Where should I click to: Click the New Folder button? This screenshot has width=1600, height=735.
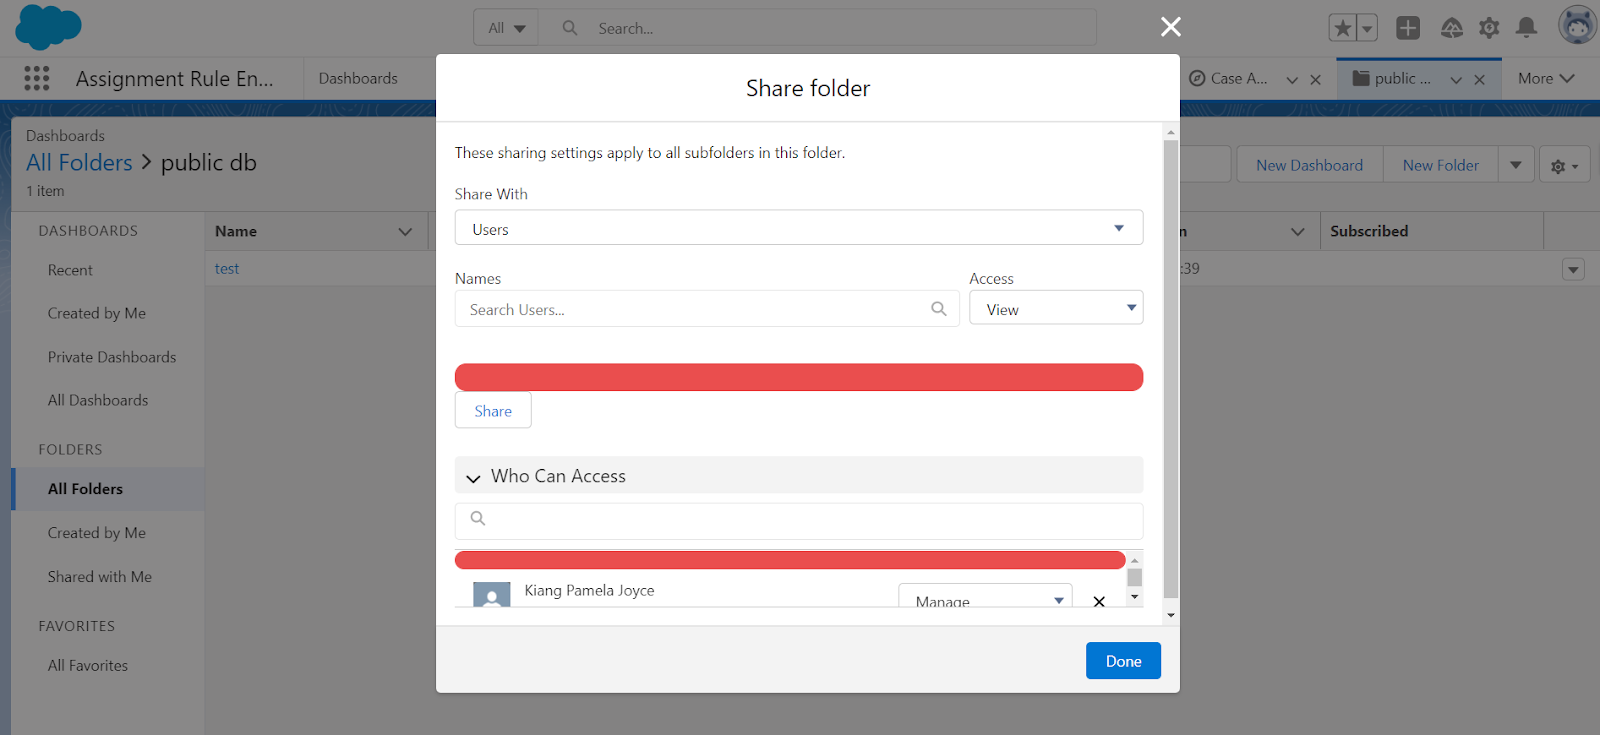point(1440,165)
